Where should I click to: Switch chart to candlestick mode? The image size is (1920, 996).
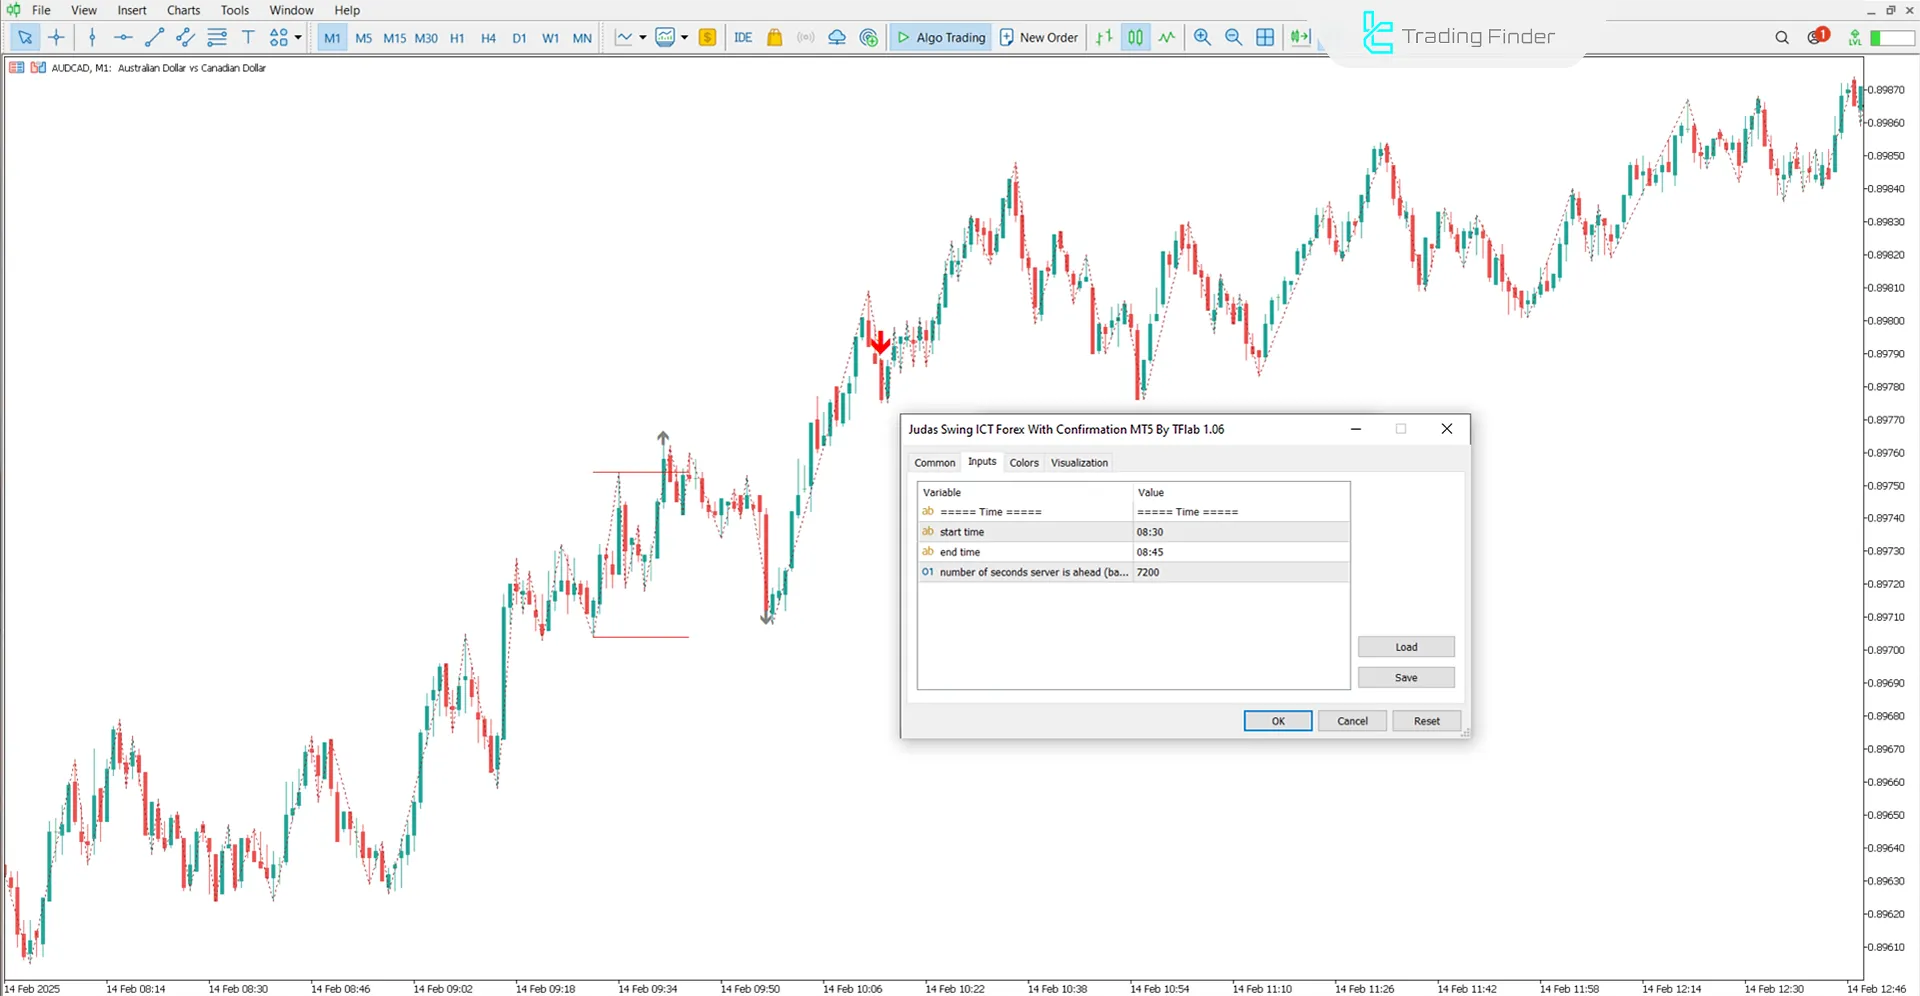tap(1135, 37)
